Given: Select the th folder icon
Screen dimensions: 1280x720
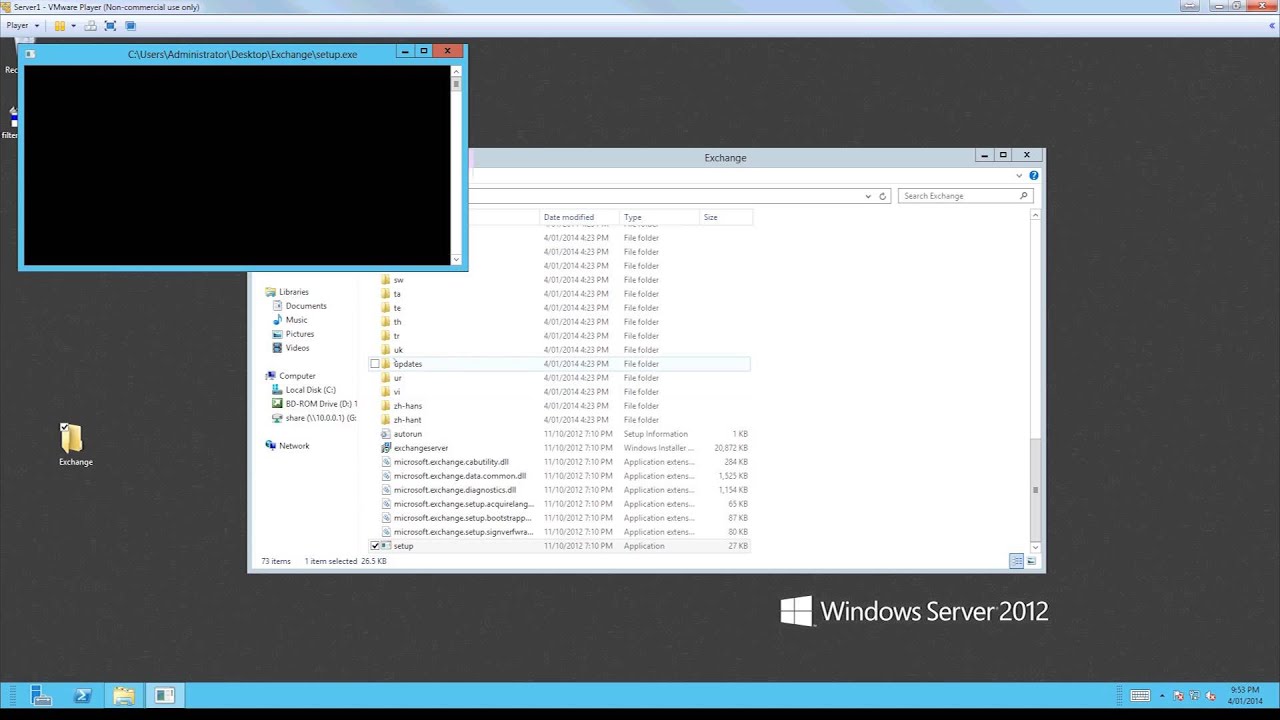Looking at the screenshot, I should point(386,322).
